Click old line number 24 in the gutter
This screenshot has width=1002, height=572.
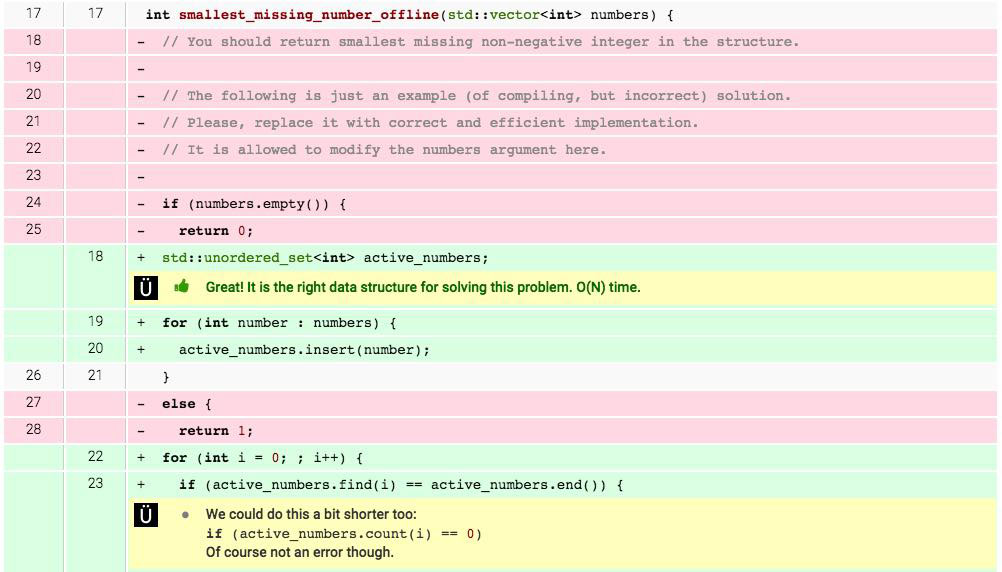(x=33, y=204)
